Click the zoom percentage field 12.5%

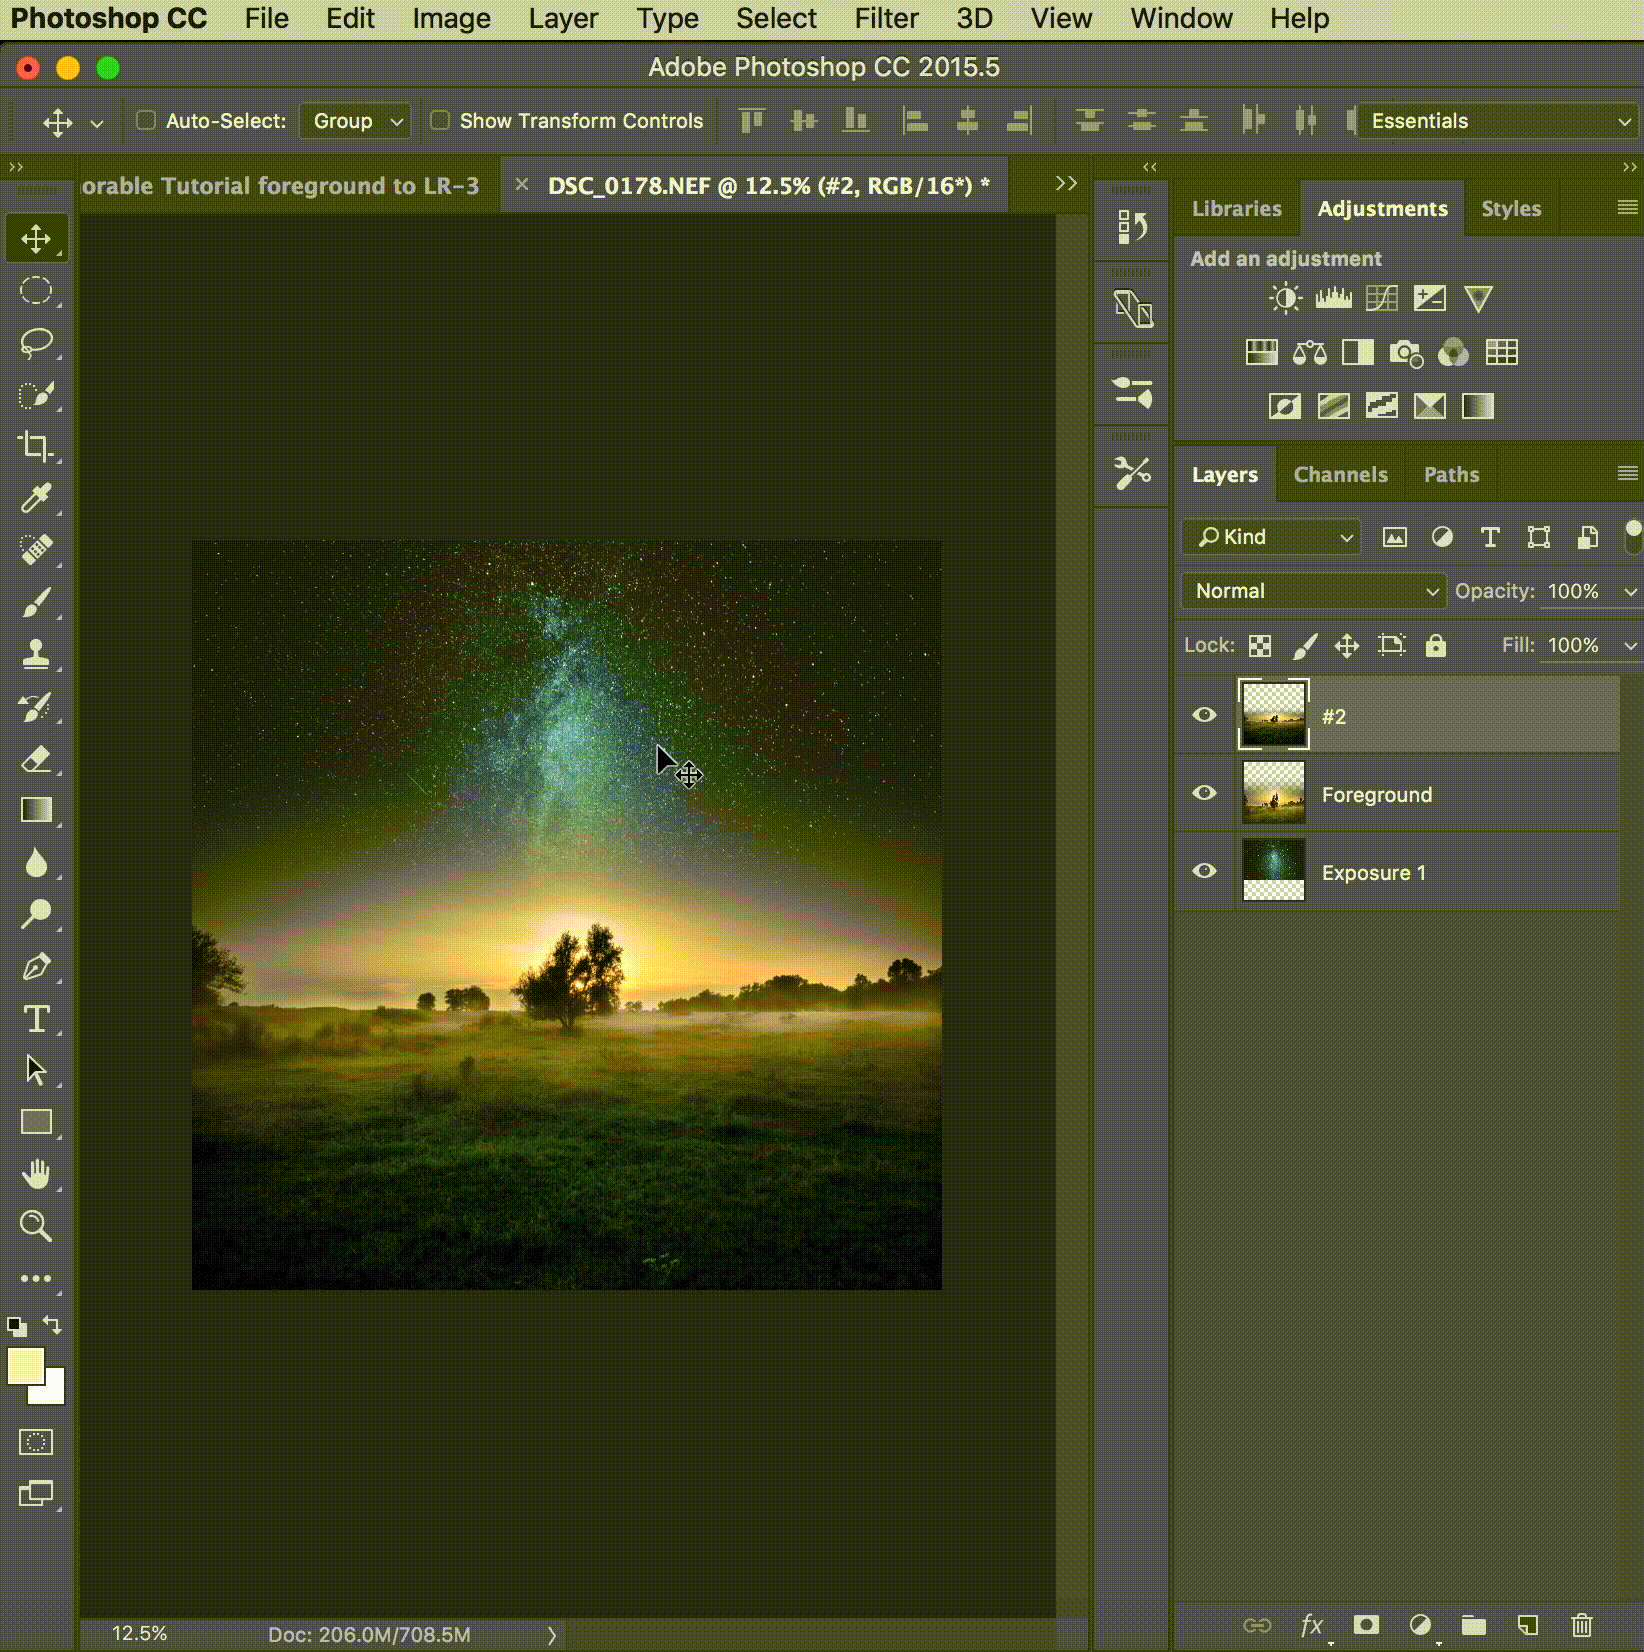(139, 1634)
